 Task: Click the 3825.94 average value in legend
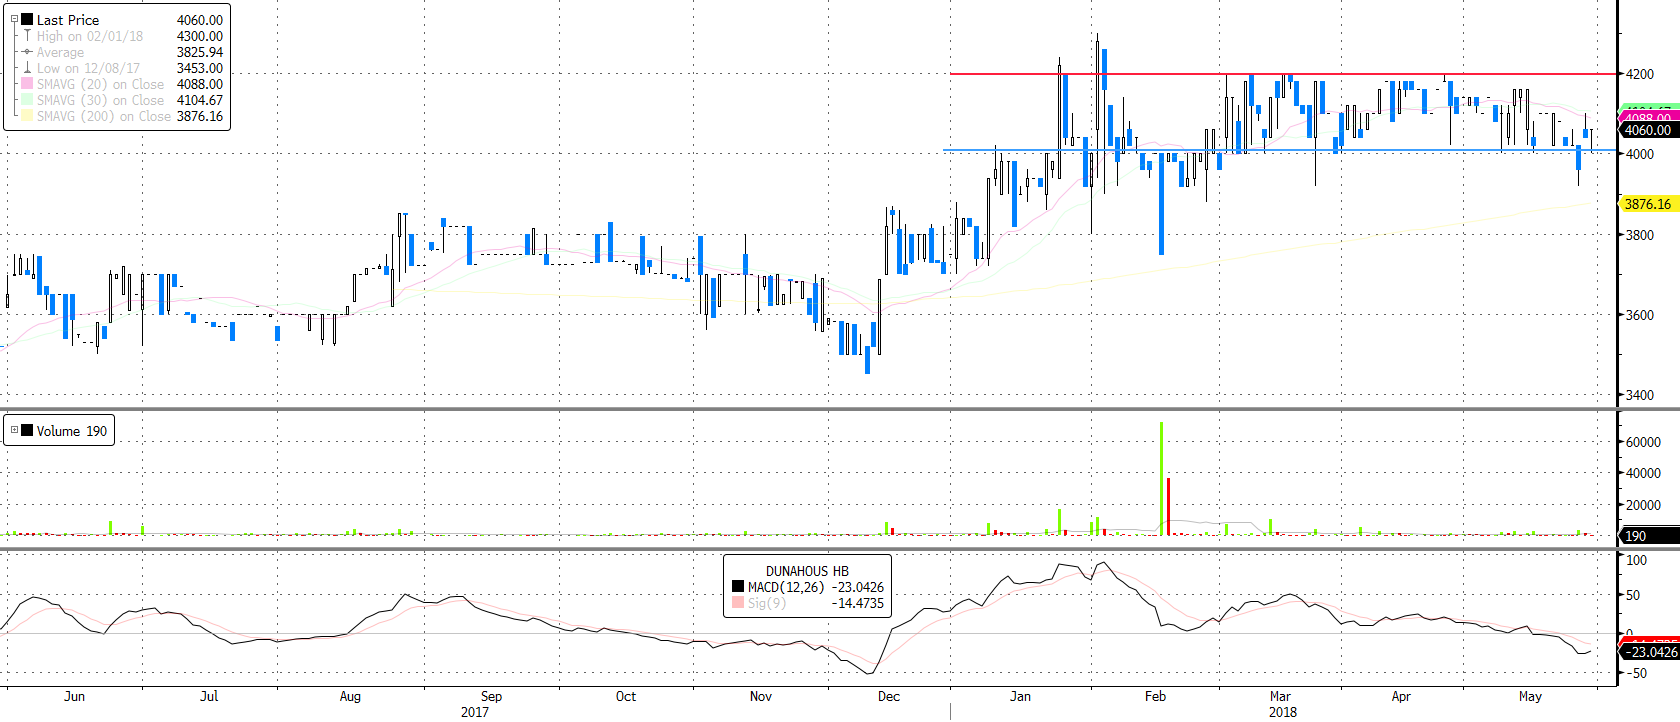[200, 52]
